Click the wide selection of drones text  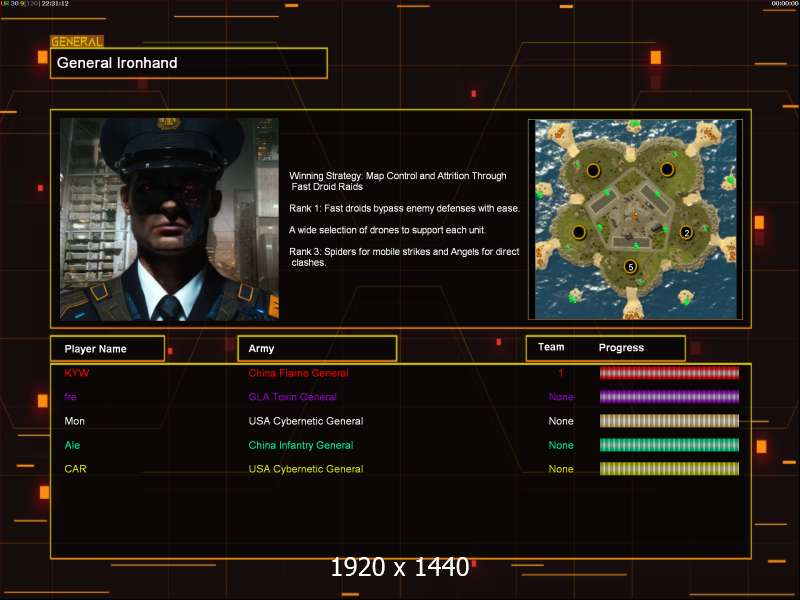pos(387,230)
